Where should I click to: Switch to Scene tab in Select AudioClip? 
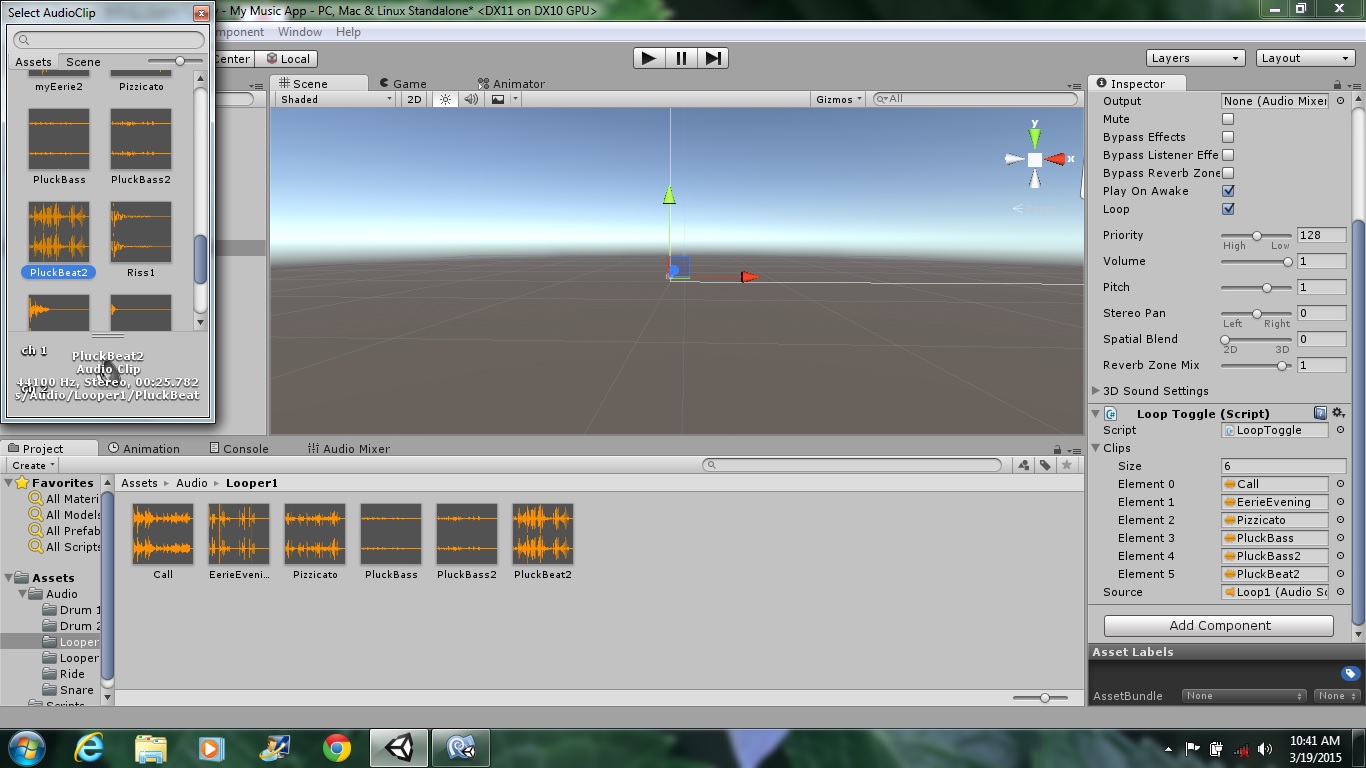coord(83,62)
